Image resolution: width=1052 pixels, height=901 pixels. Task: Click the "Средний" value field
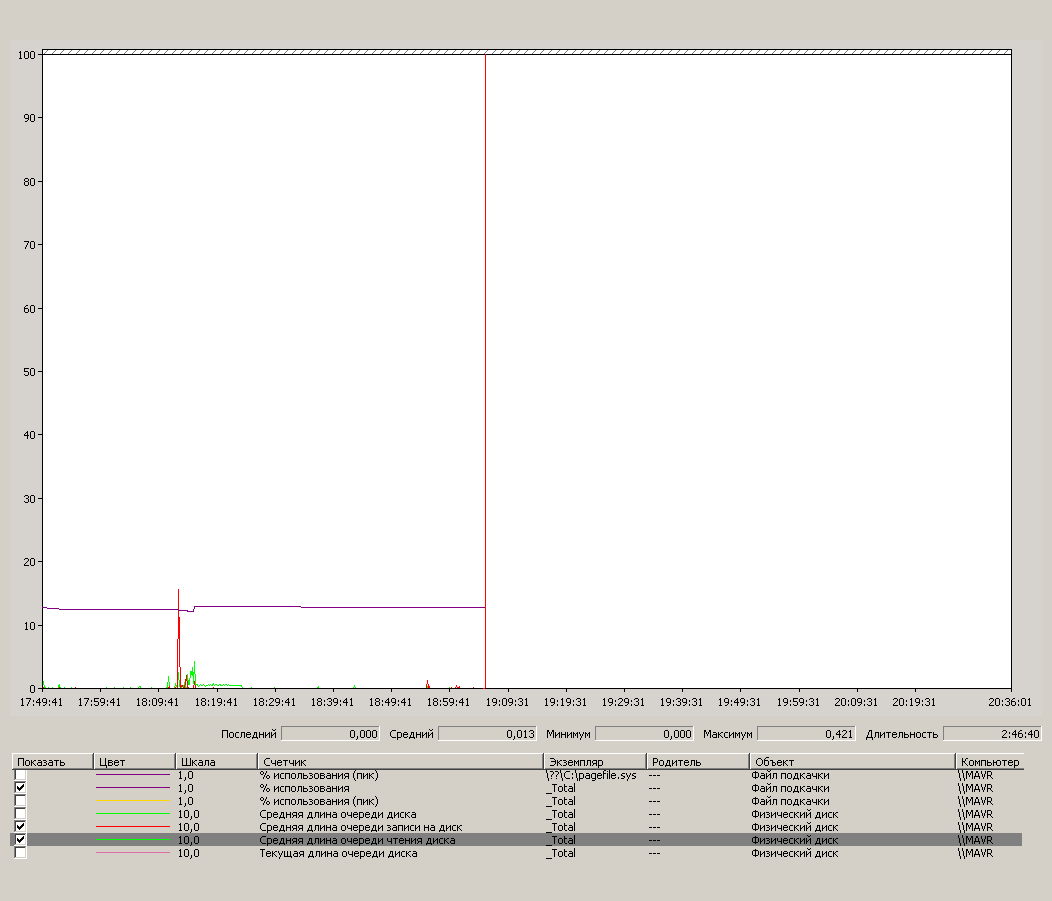click(x=487, y=734)
